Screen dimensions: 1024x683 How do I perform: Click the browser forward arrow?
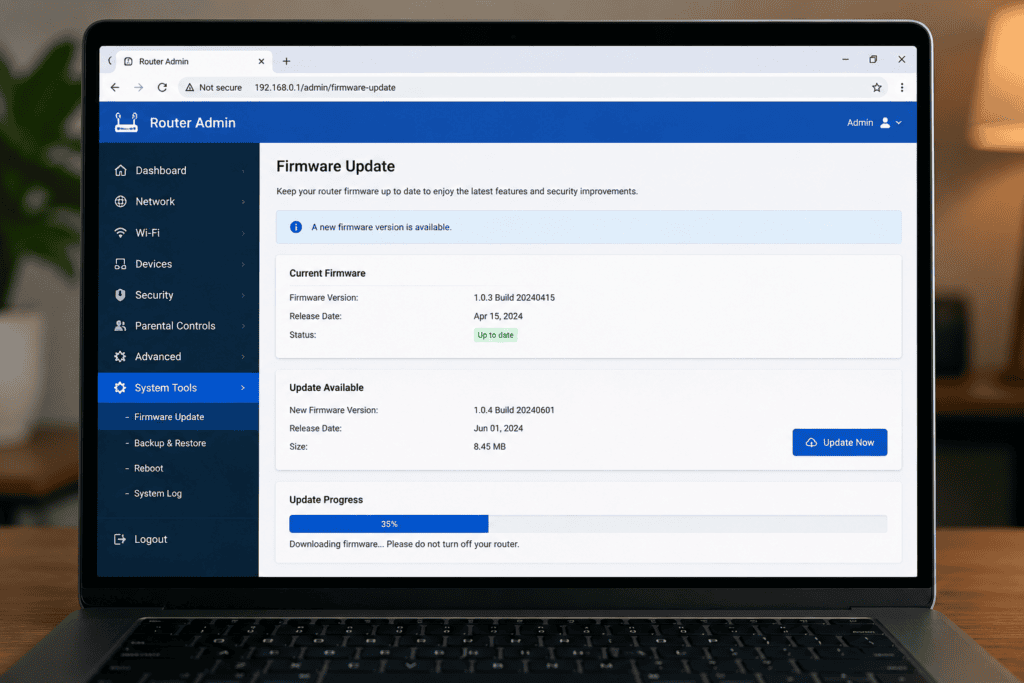(138, 87)
